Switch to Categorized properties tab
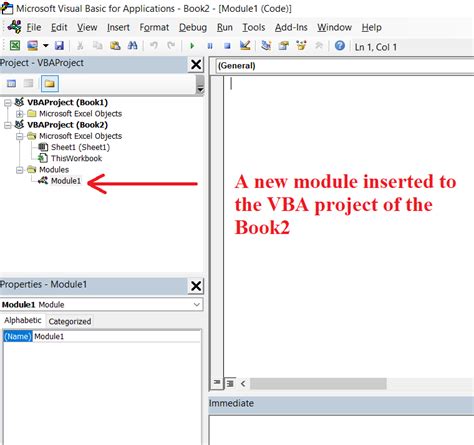 point(70,321)
